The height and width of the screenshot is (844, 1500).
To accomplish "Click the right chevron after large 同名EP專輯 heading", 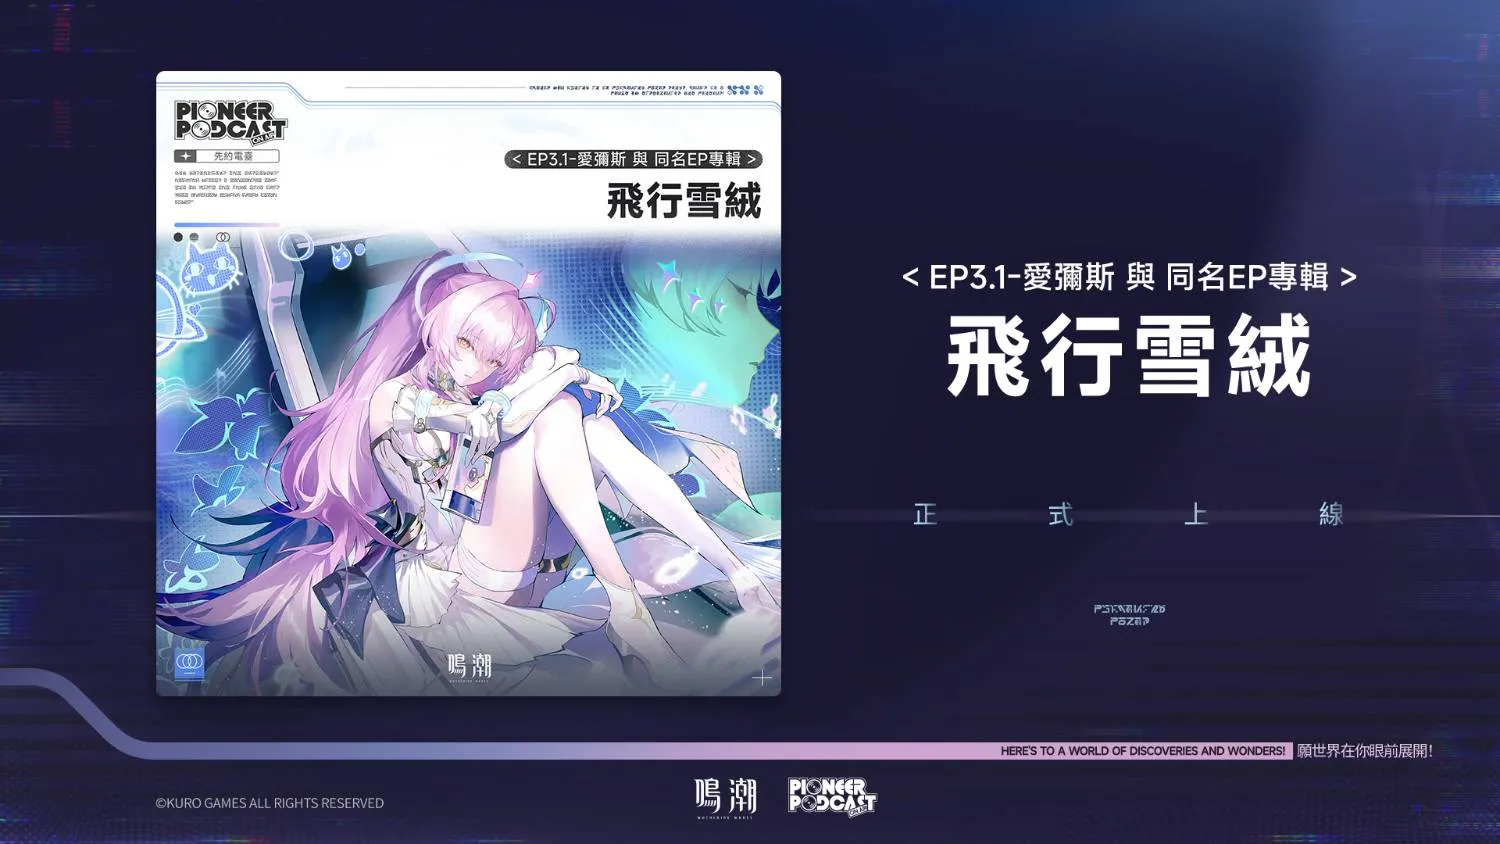I will (x=1348, y=277).
